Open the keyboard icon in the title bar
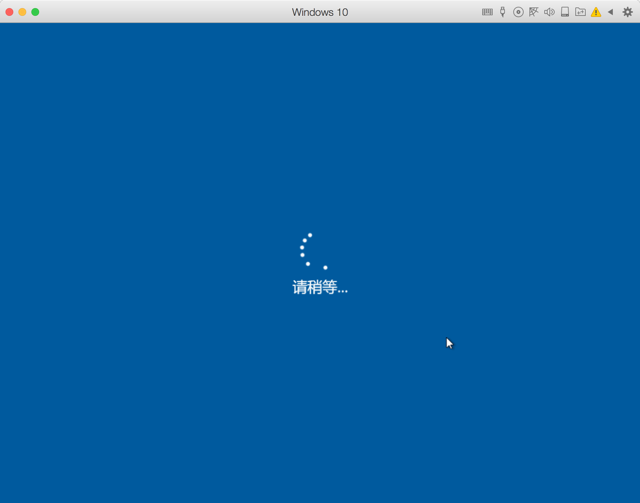Viewport: 640px width, 503px height. [x=487, y=12]
